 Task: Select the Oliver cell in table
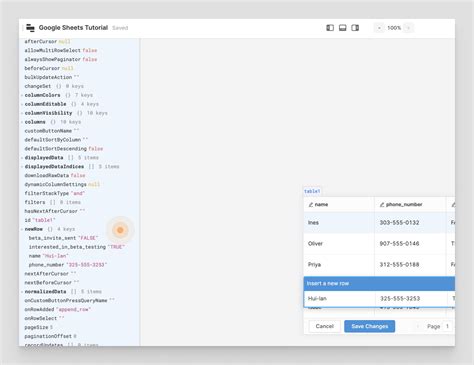tap(339, 244)
